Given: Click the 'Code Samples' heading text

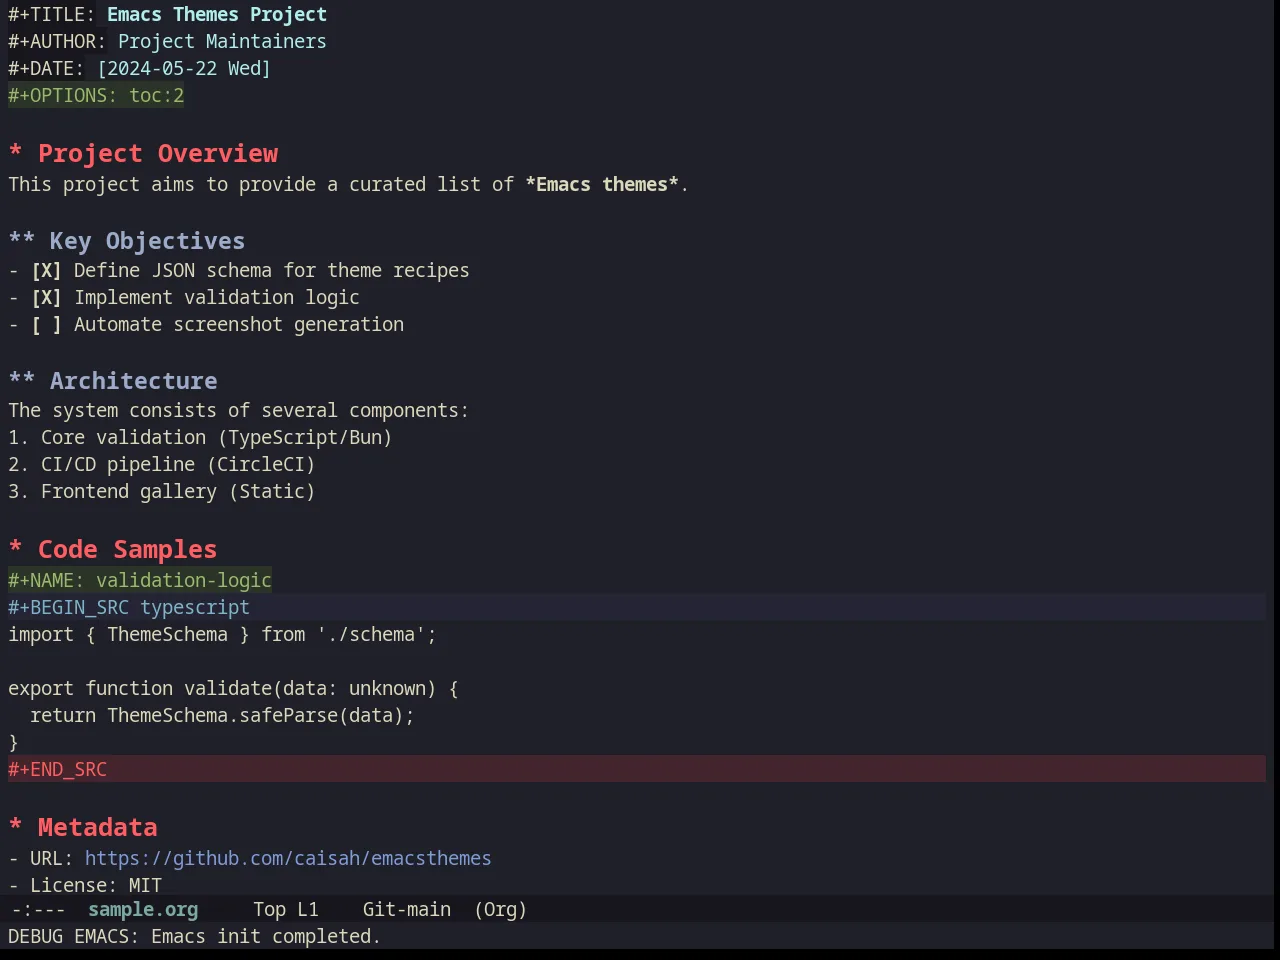Looking at the screenshot, I should click(127, 549).
